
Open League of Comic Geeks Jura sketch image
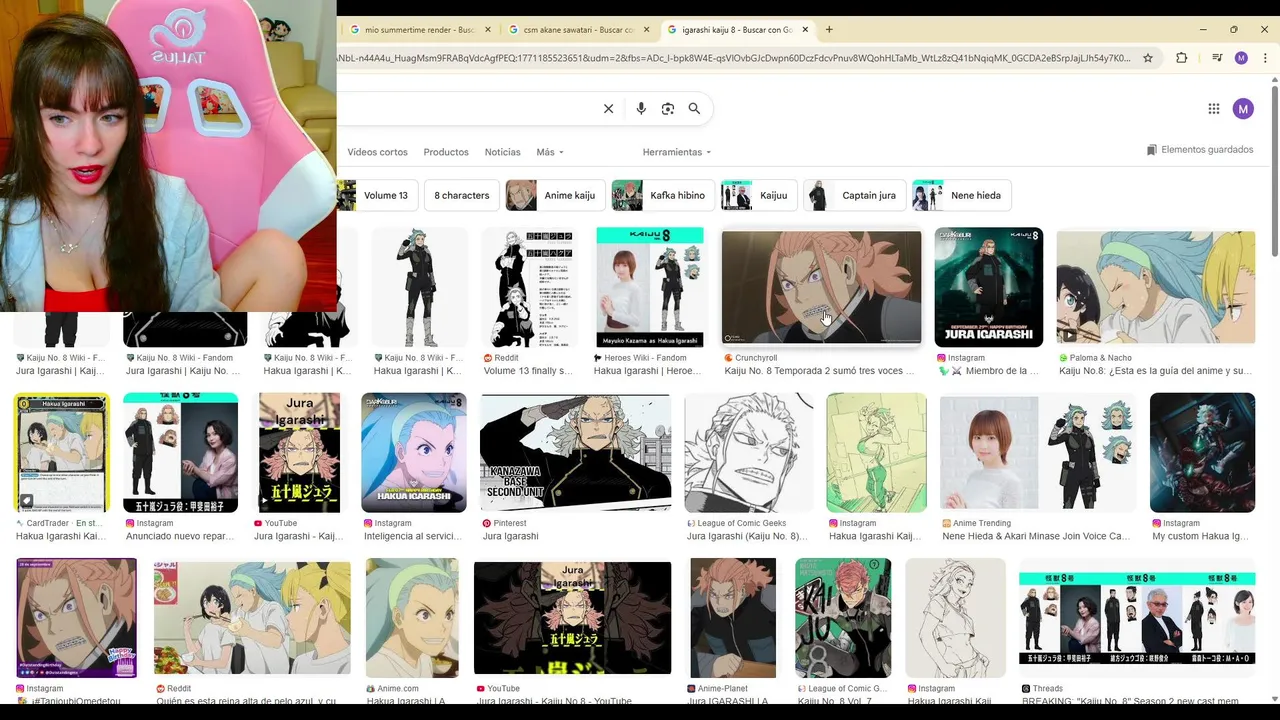pyautogui.click(x=748, y=453)
